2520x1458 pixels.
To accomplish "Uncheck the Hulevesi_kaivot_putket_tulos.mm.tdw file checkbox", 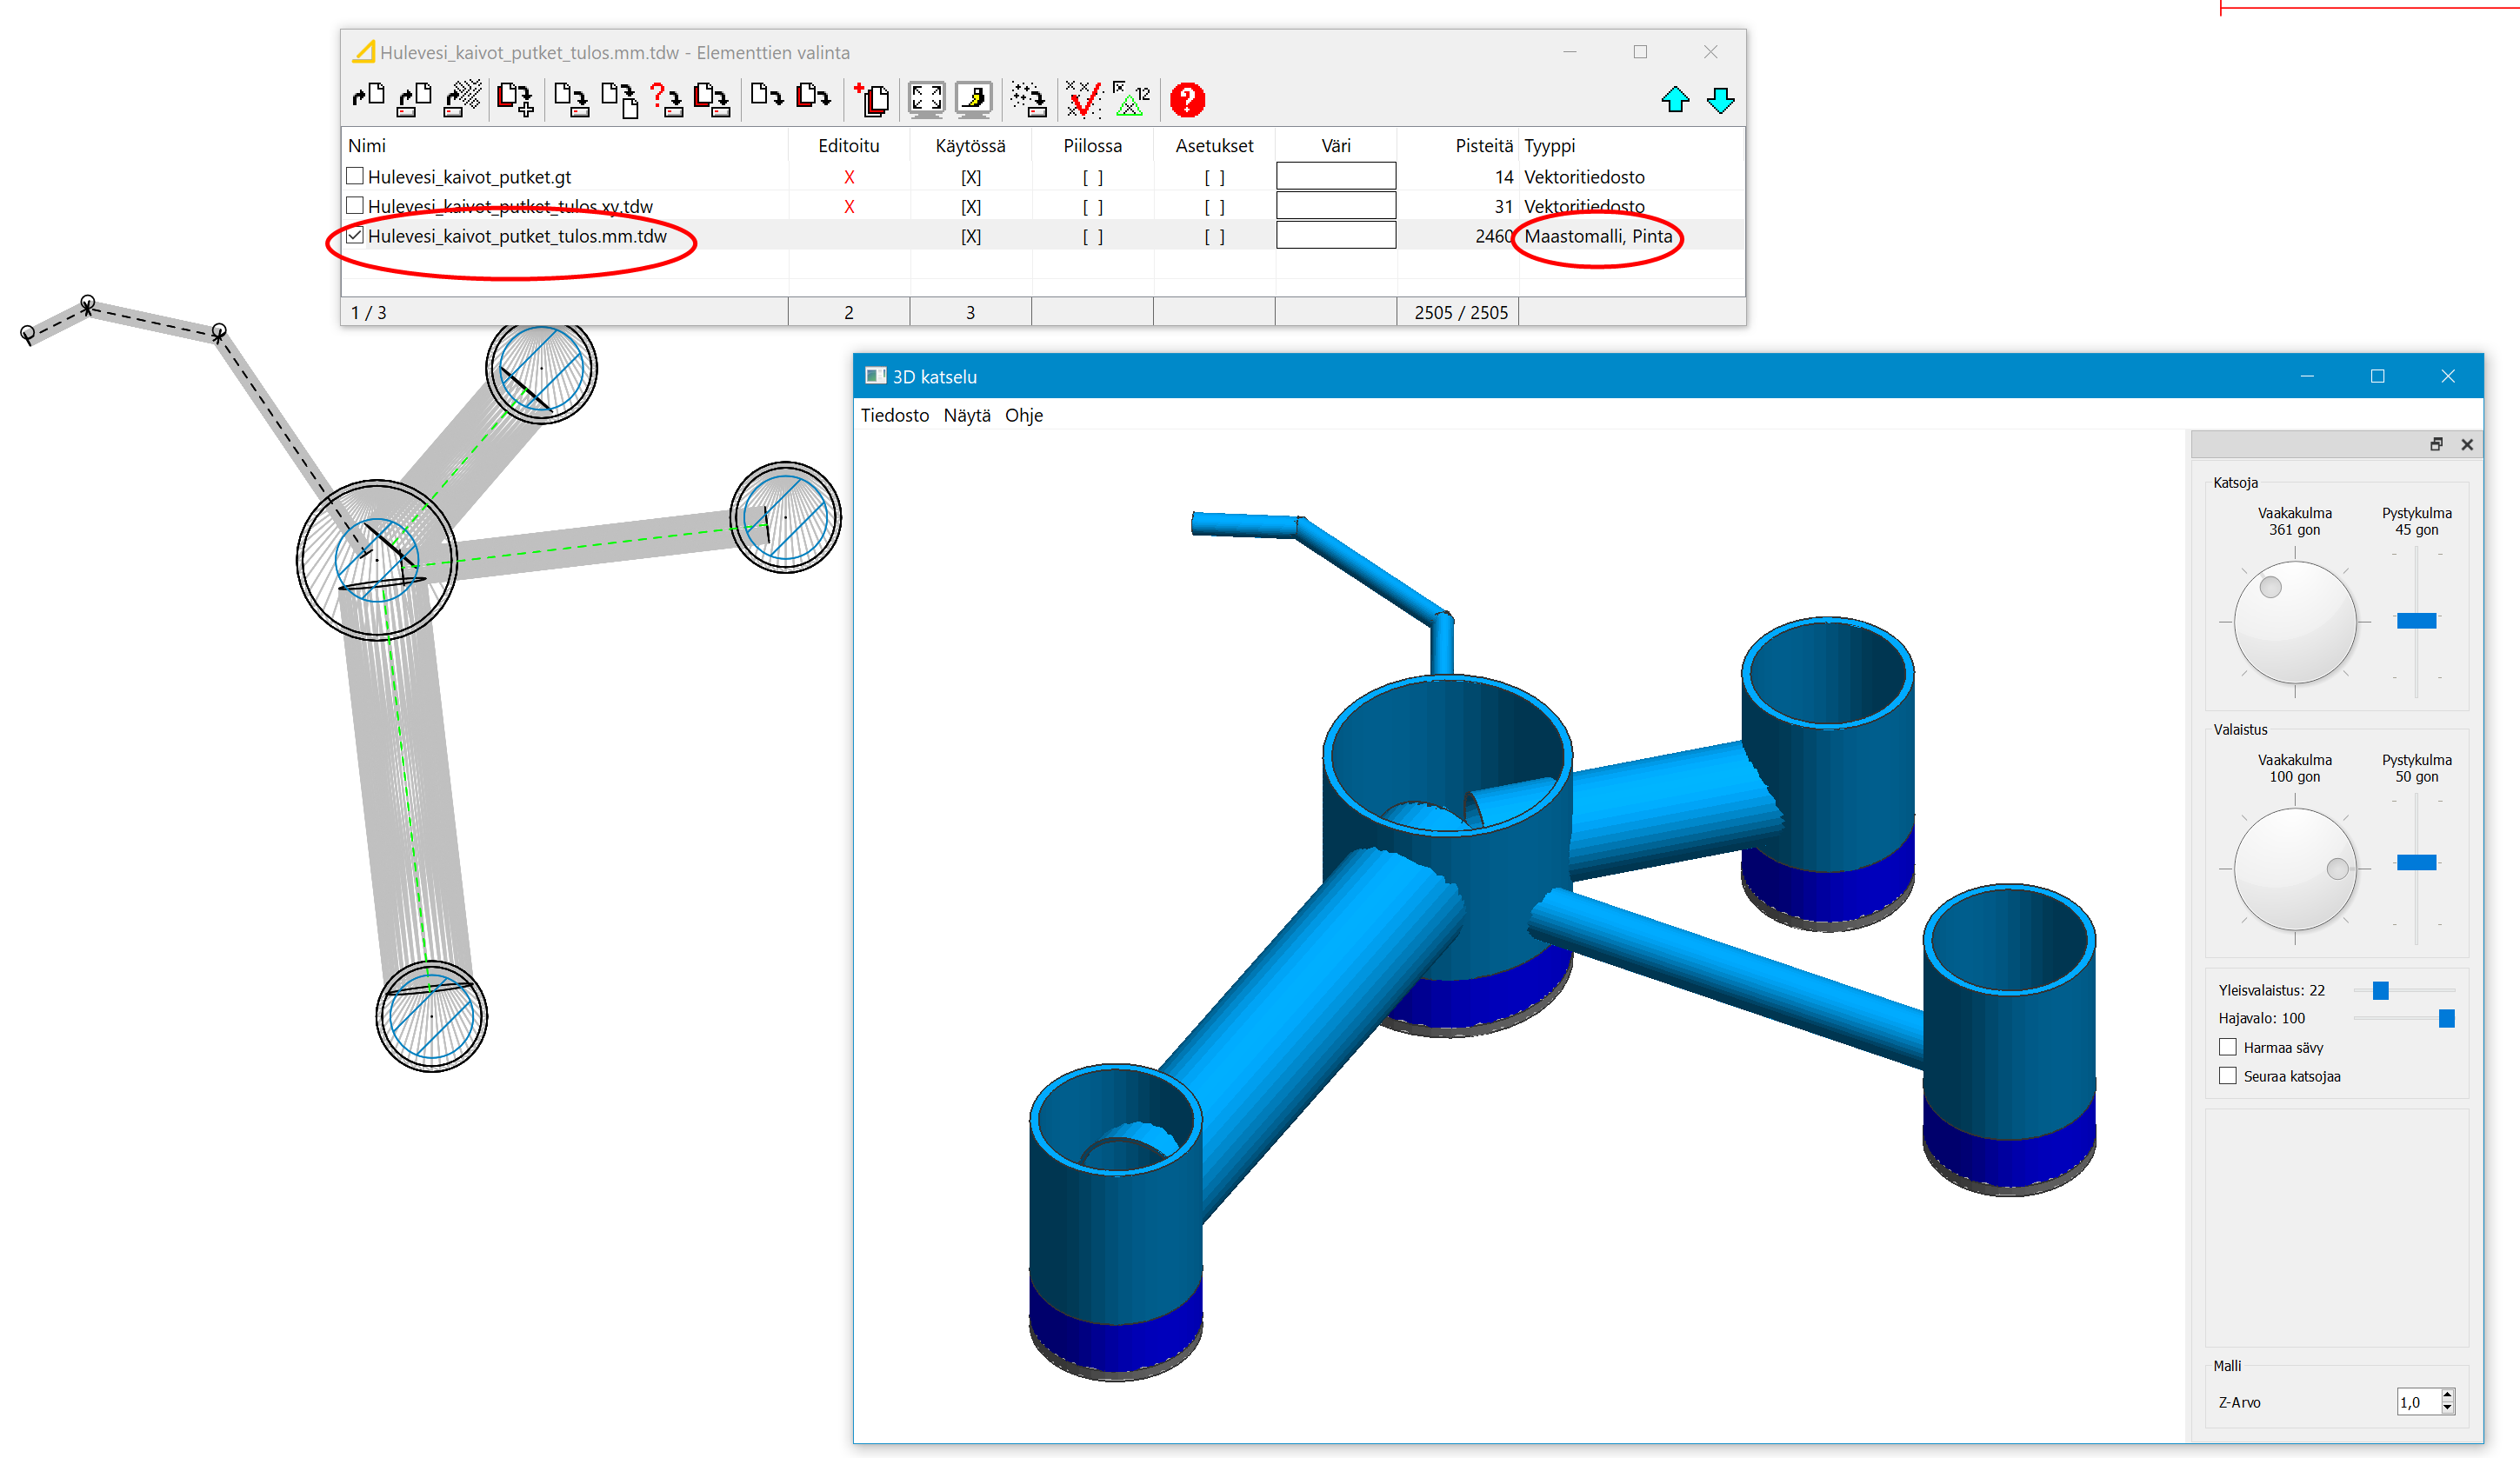I will [x=354, y=236].
